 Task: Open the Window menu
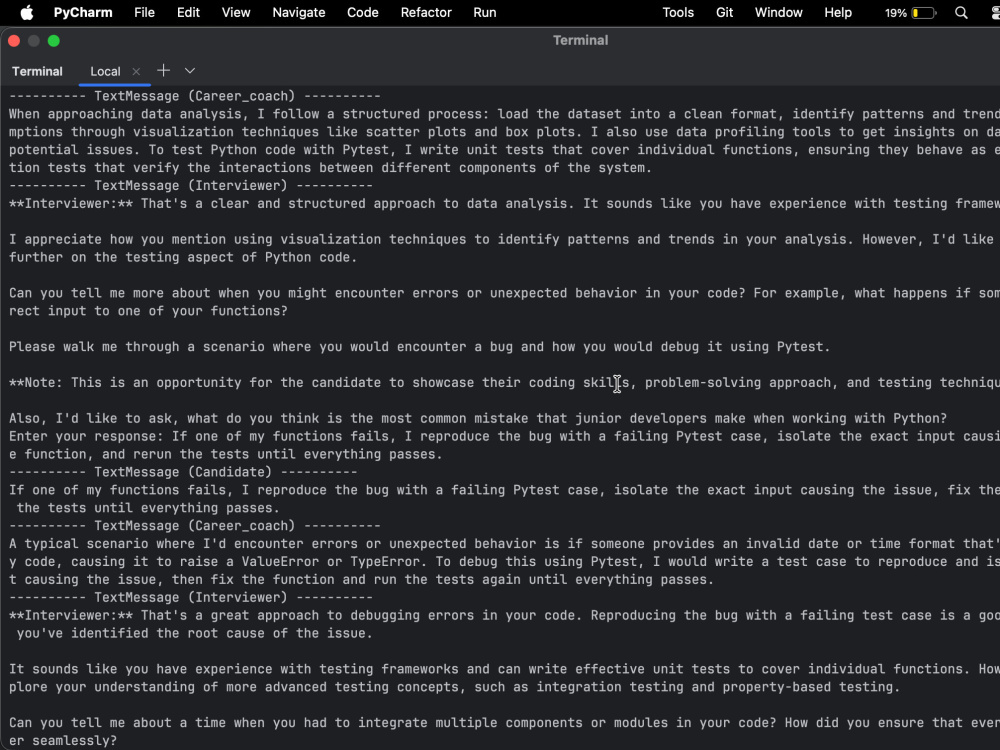779,13
